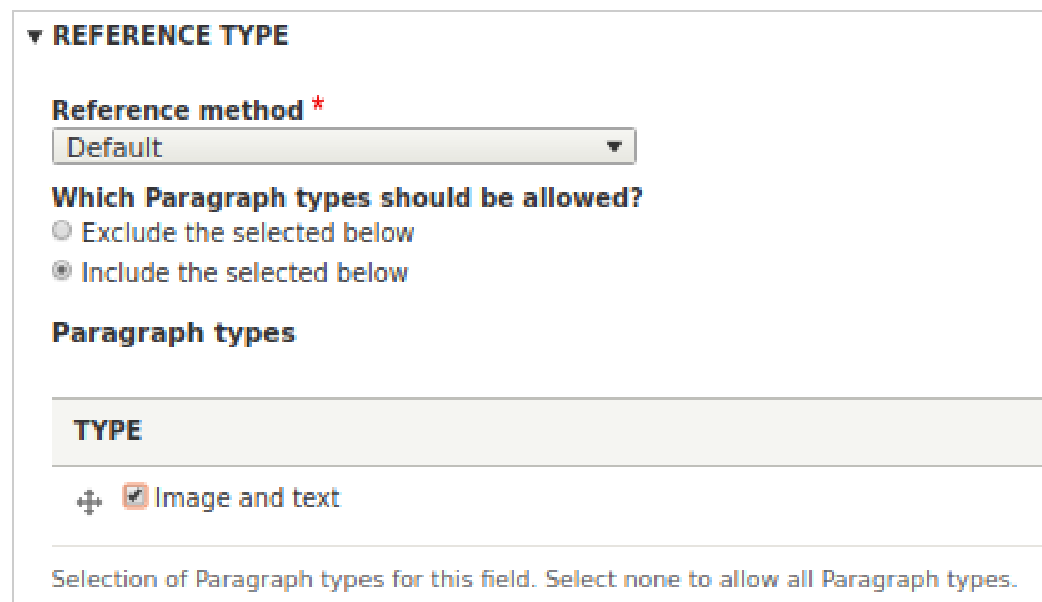Click the "Which Paragraph types should be allowed?" label
The image size is (1042, 602).
pos(346,198)
